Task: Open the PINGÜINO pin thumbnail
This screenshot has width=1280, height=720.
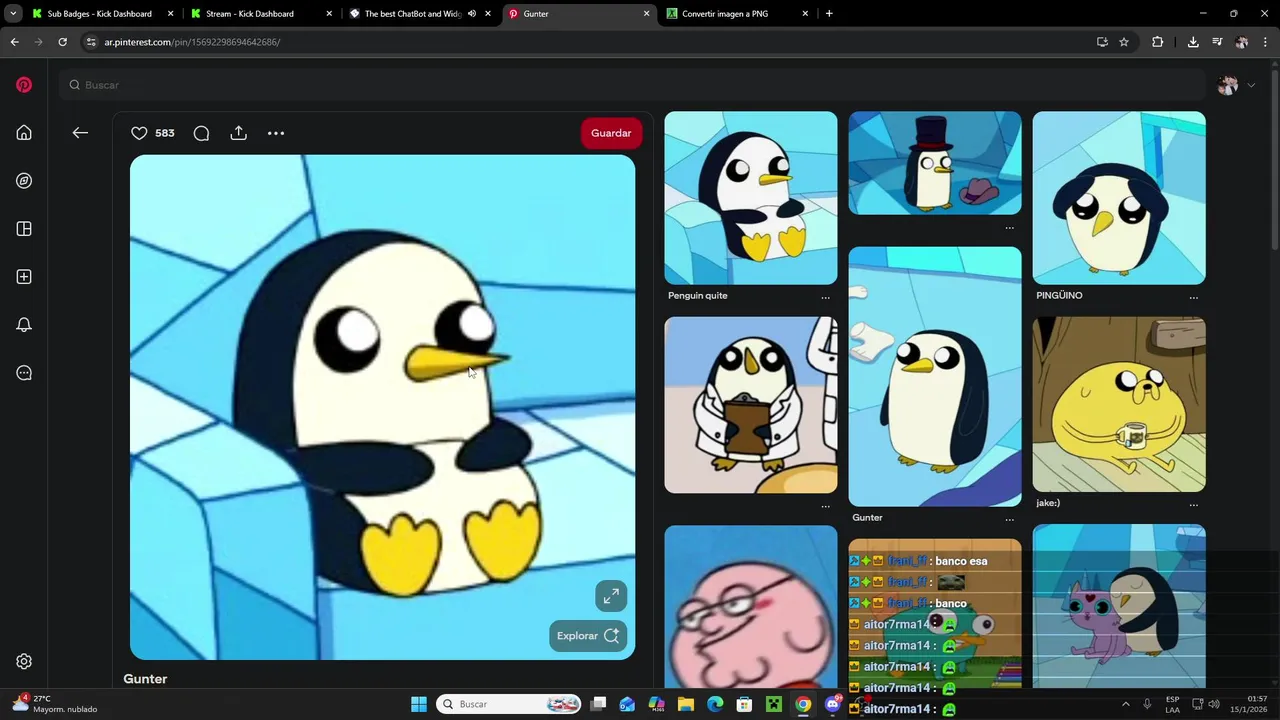Action: 1119,198
